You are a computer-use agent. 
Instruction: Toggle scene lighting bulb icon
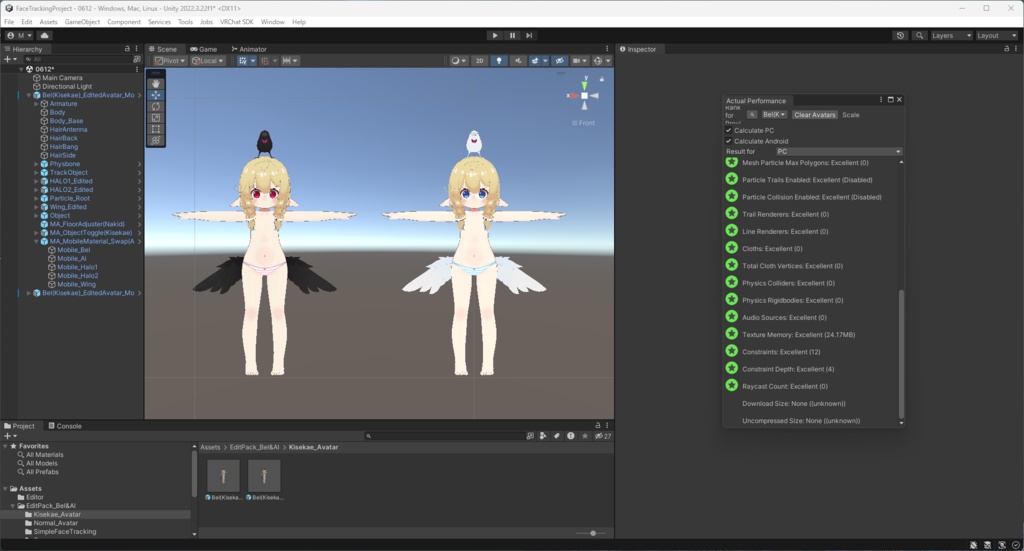499,61
